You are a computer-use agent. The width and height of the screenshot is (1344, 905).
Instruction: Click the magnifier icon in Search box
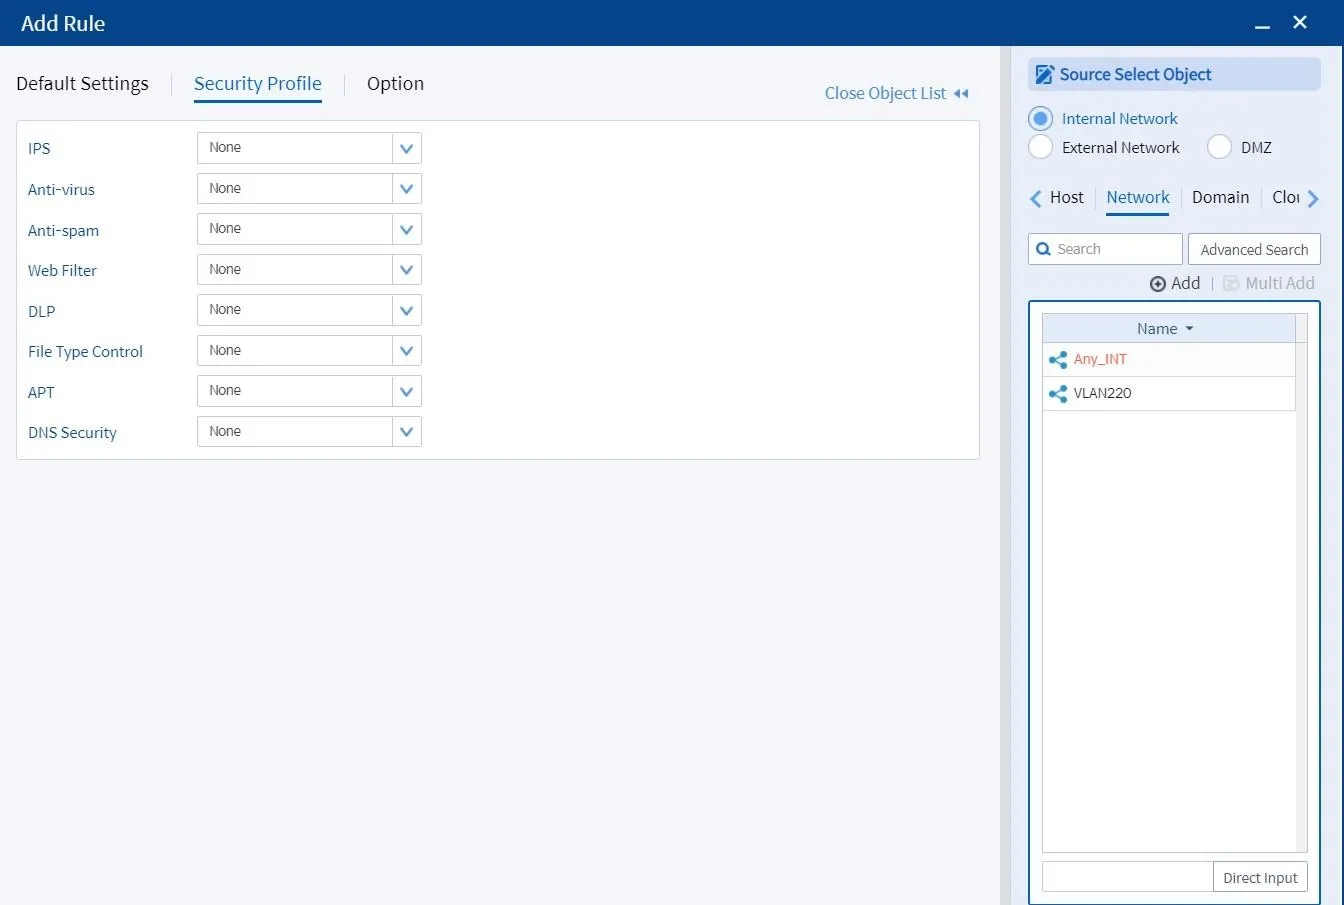(x=1043, y=249)
